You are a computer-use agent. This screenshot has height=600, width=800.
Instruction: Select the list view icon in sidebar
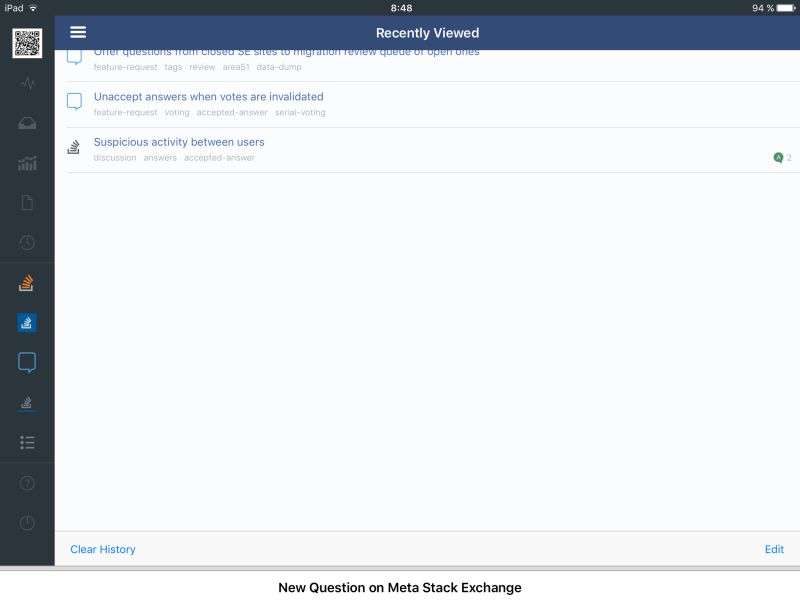coord(27,442)
